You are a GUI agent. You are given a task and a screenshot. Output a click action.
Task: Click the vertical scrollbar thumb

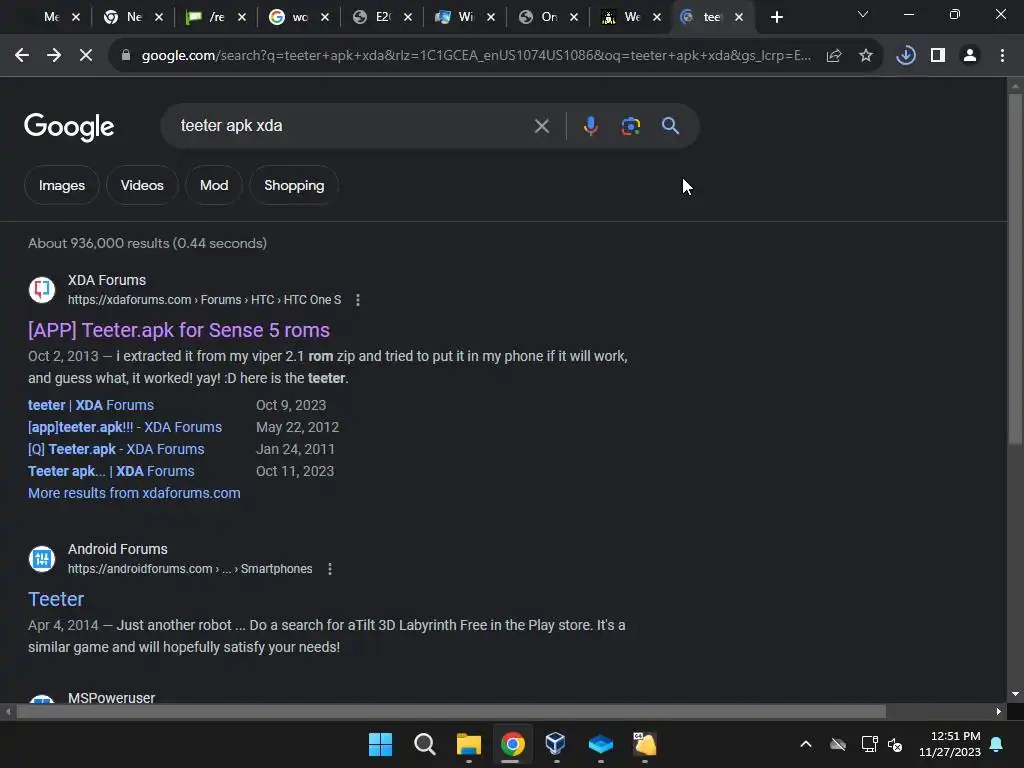point(1015,268)
